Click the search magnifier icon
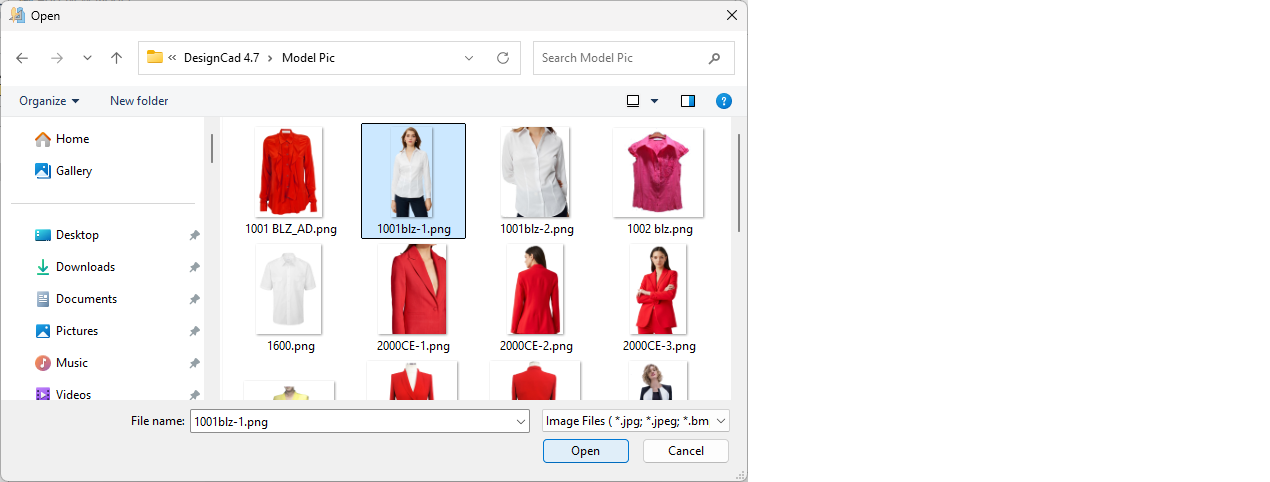Image resolution: width=1270 pixels, height=482 pixels. pos(714,58)
